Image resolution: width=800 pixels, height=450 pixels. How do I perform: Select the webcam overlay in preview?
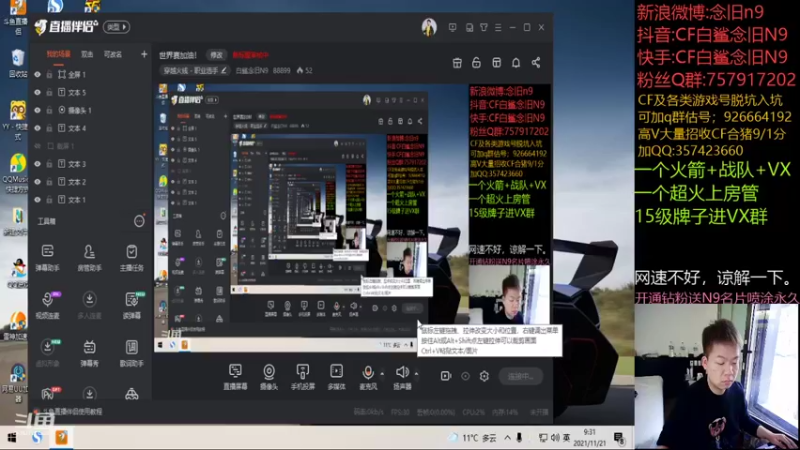(x=509, y=294)
